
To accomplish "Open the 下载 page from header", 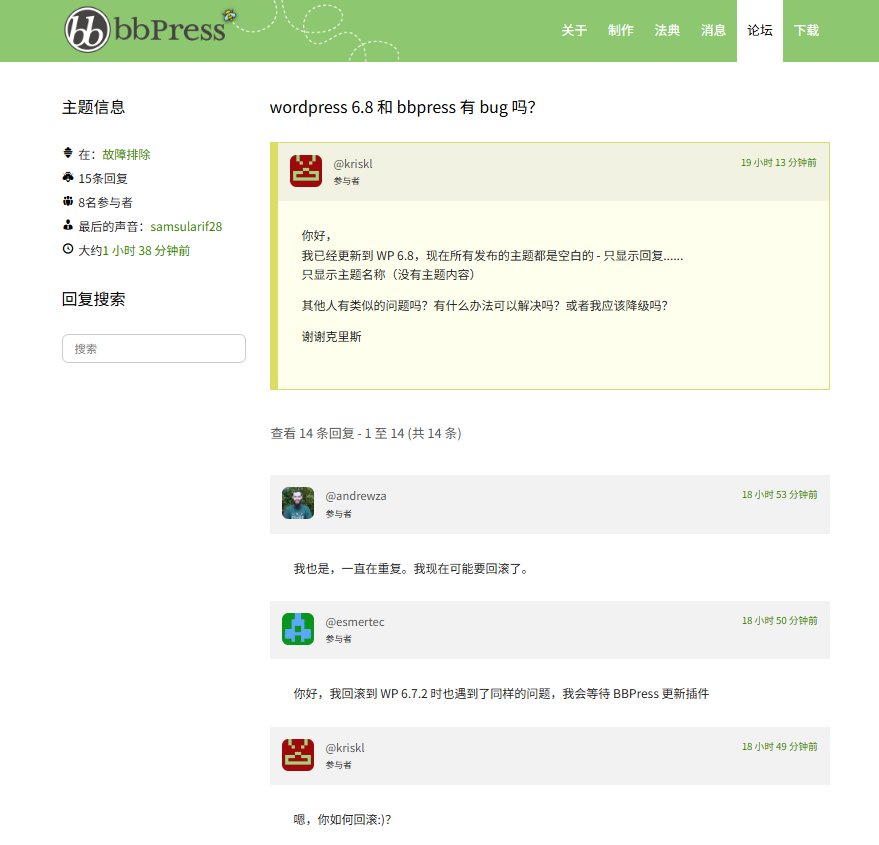I will tap(806, 31).
